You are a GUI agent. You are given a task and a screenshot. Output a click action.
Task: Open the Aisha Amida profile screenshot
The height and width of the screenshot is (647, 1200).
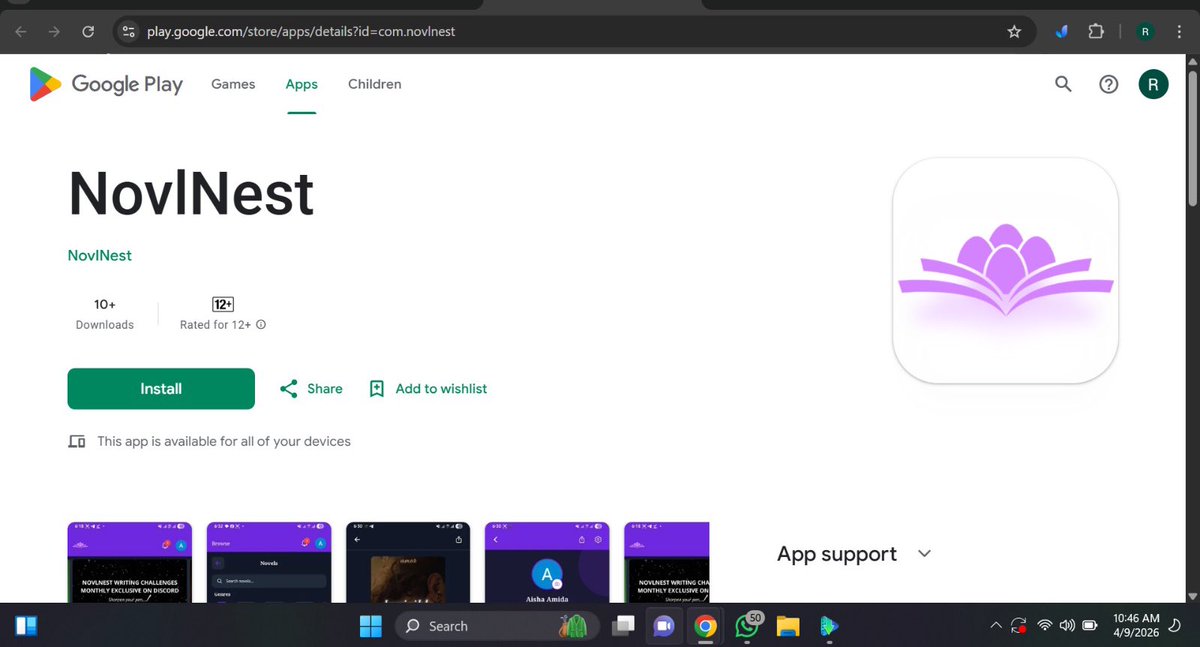546,562
